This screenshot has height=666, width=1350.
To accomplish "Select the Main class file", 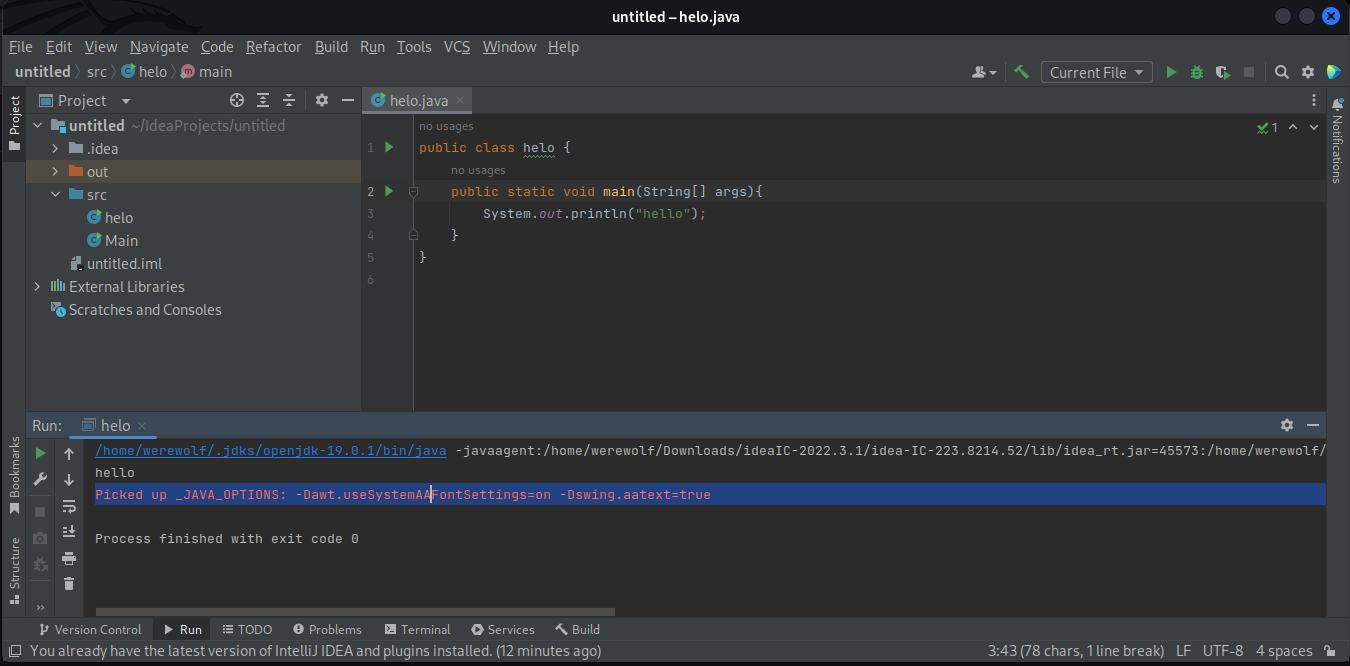I will [x=121, y=240].
